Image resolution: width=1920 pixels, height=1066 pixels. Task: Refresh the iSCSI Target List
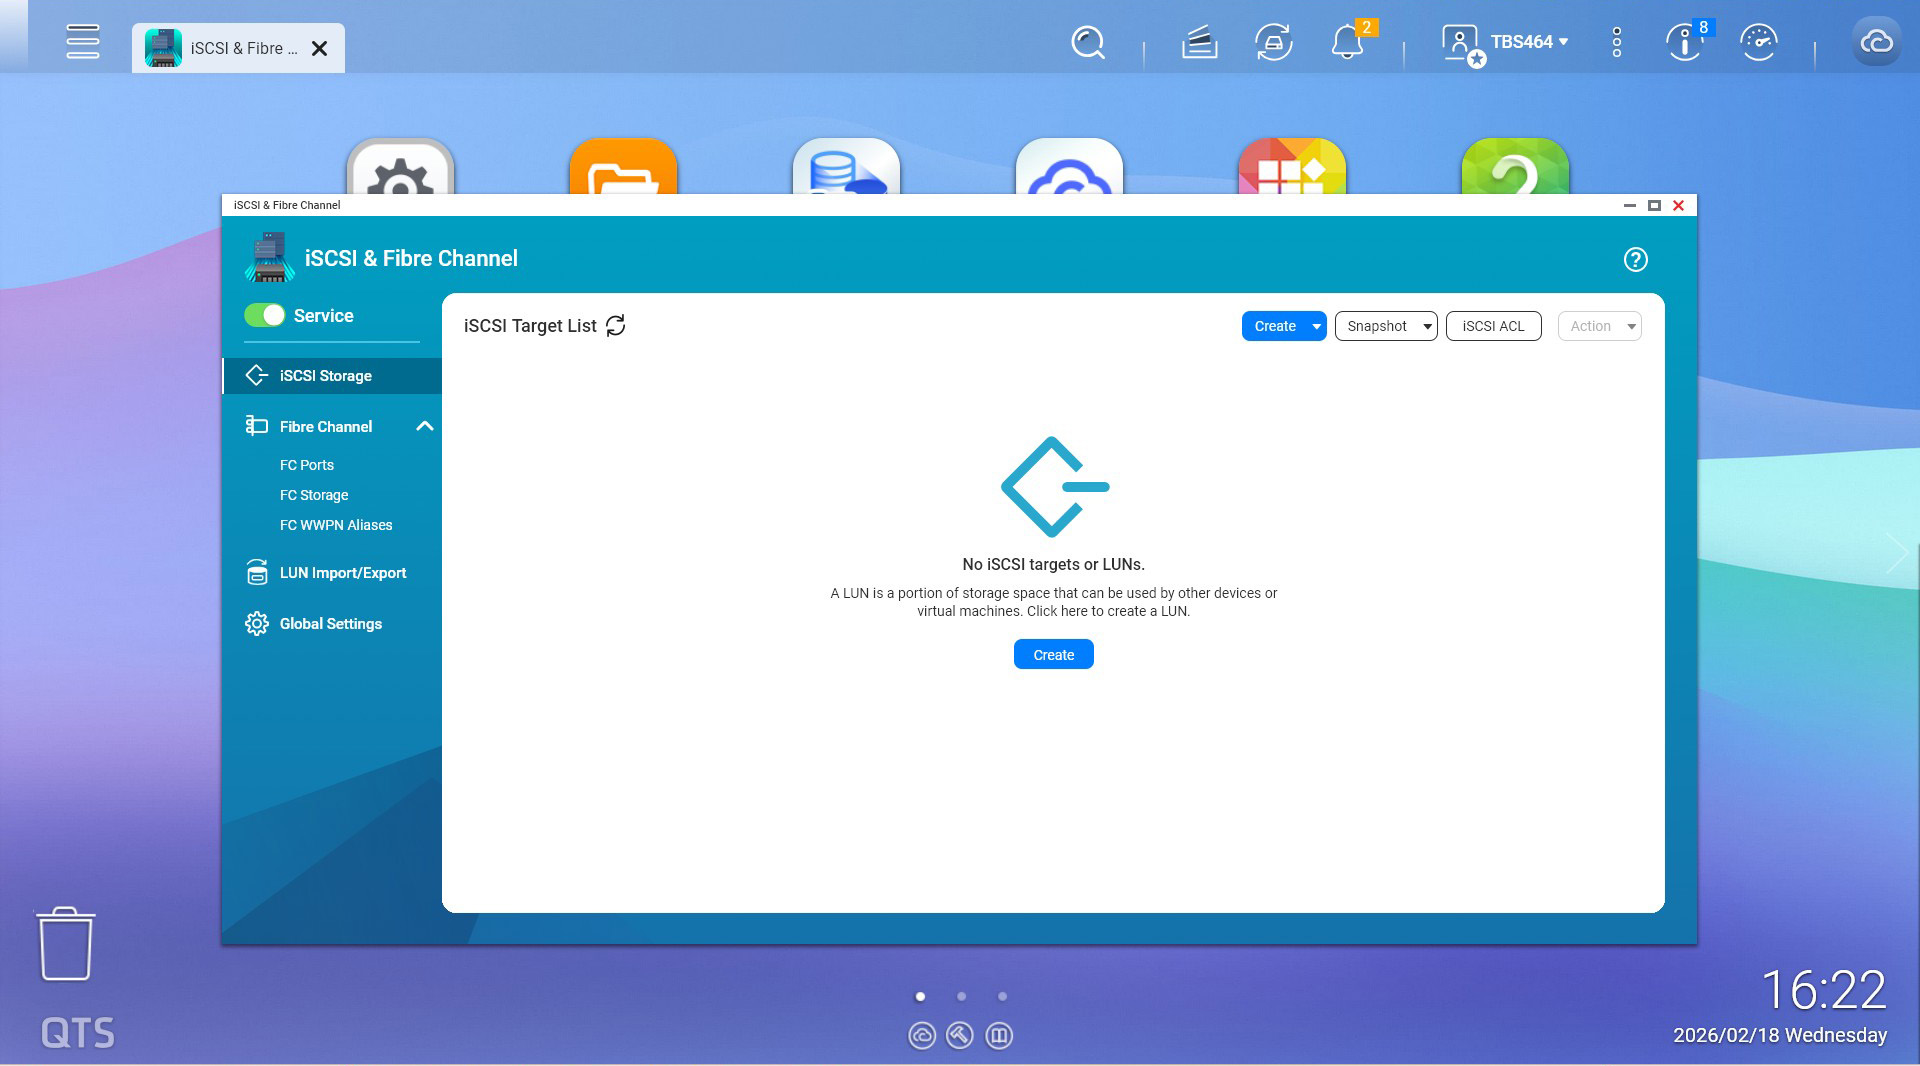[x=616, y=326]
